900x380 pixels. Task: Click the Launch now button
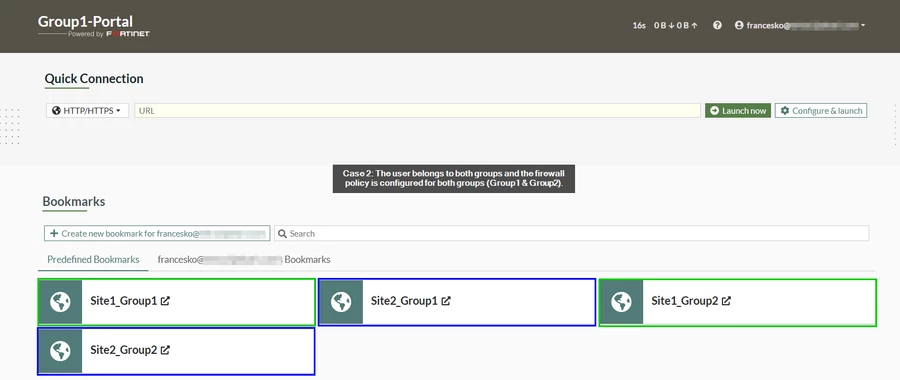(738, 111)
